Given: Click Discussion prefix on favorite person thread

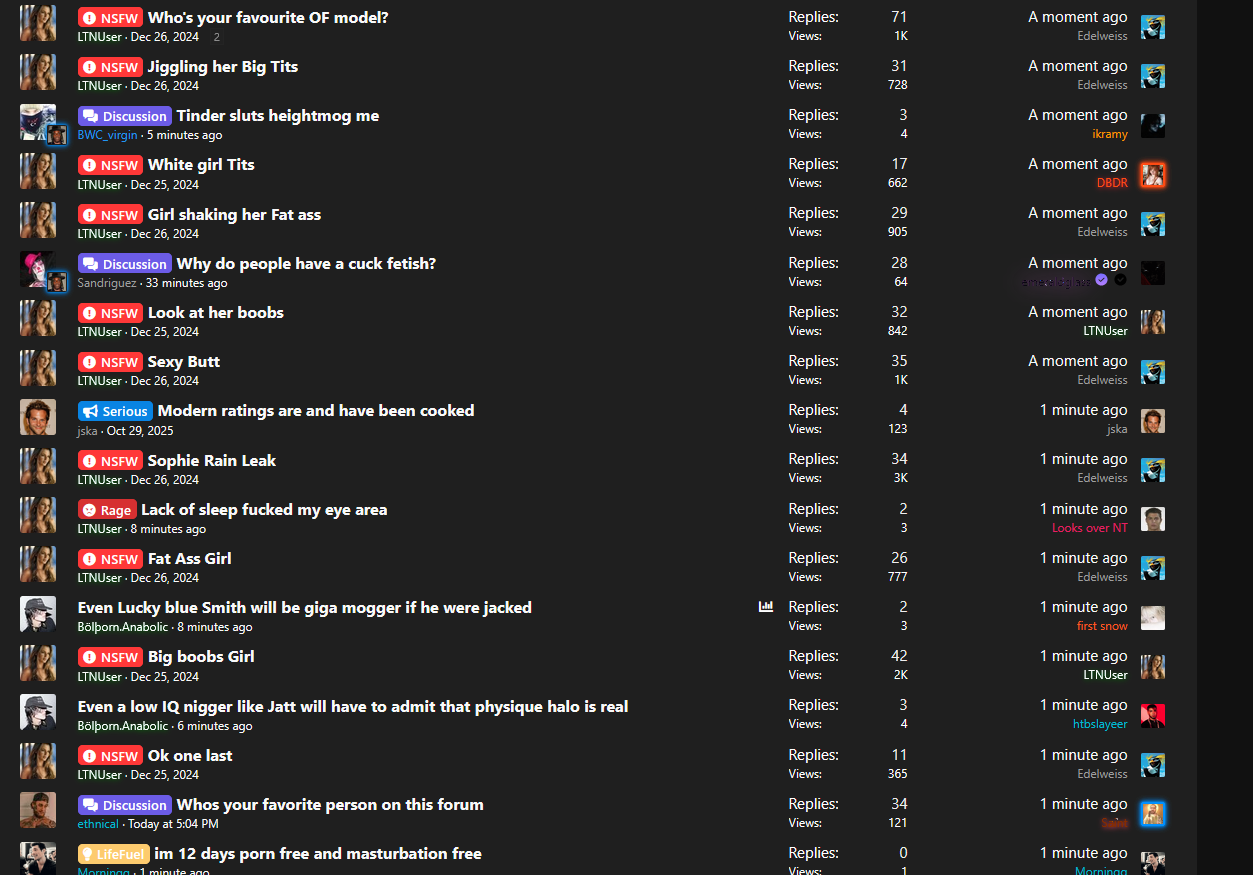Looking at the screenshot, I should [x=125, y=805].
